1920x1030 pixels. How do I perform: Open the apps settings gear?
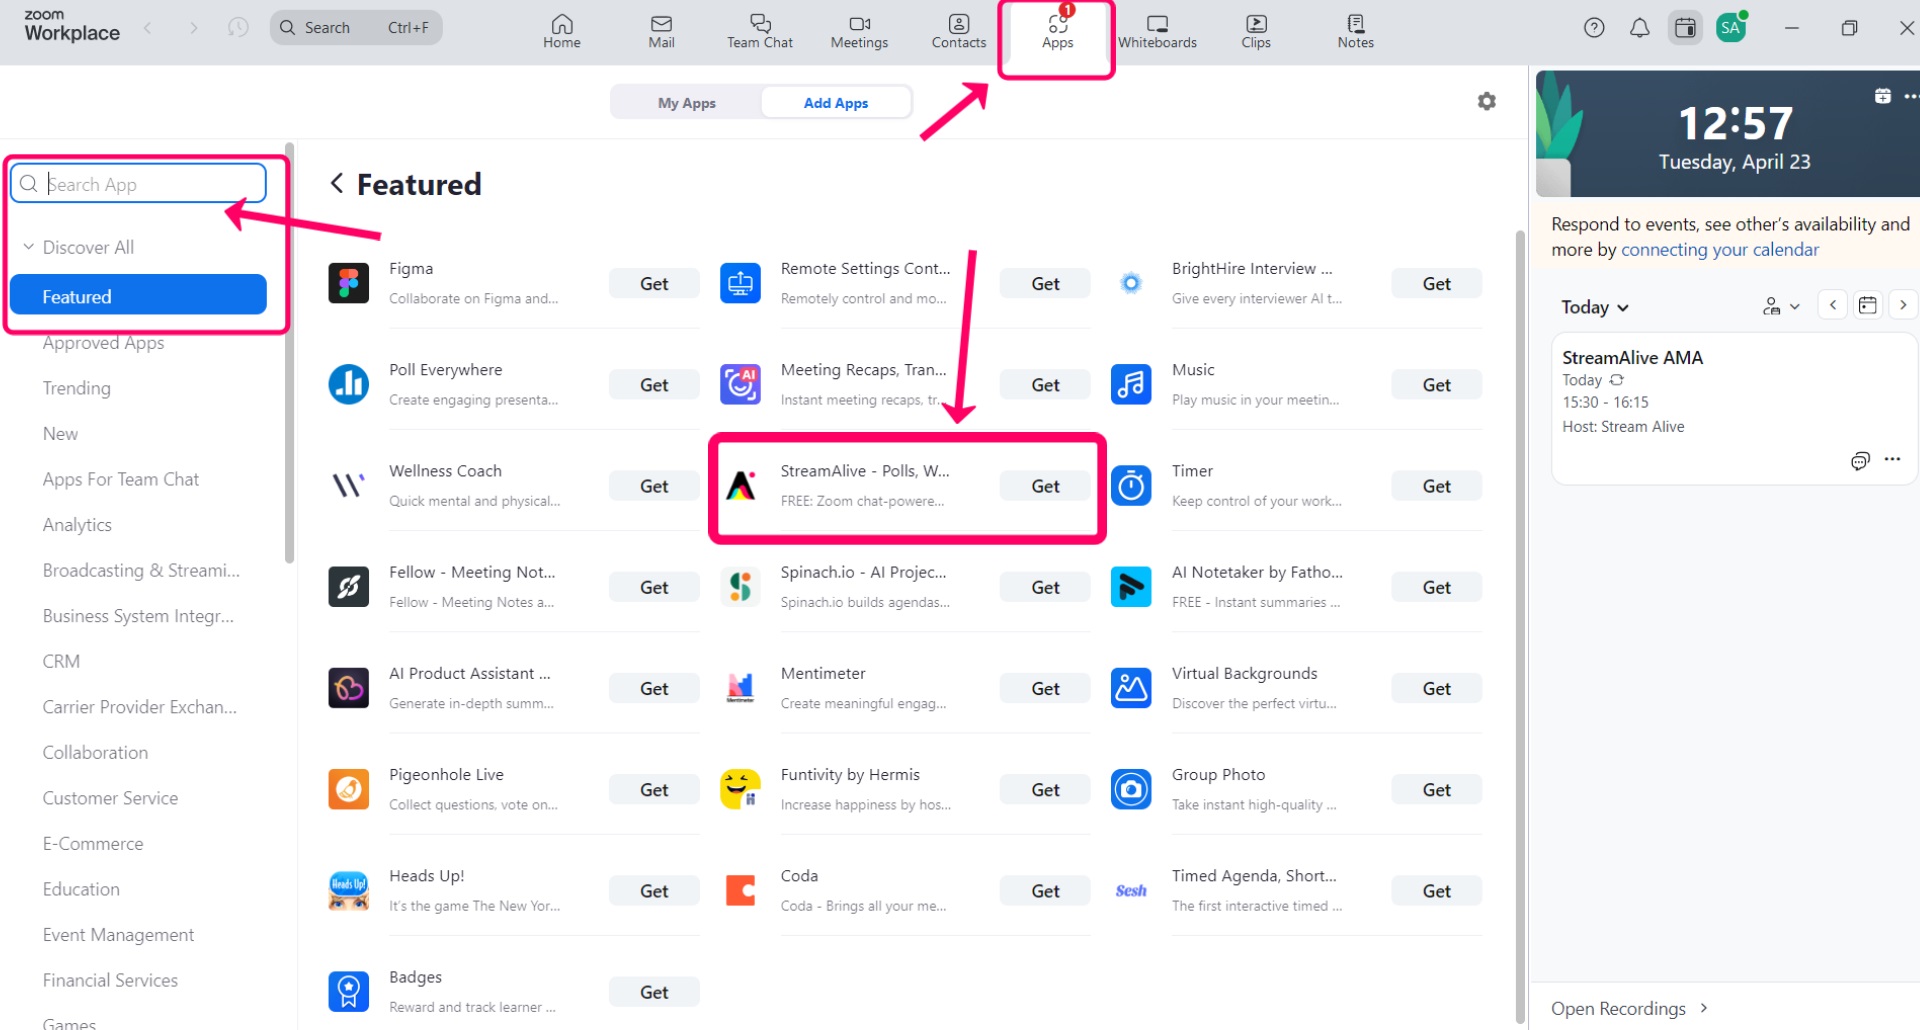coord(1487,101)
